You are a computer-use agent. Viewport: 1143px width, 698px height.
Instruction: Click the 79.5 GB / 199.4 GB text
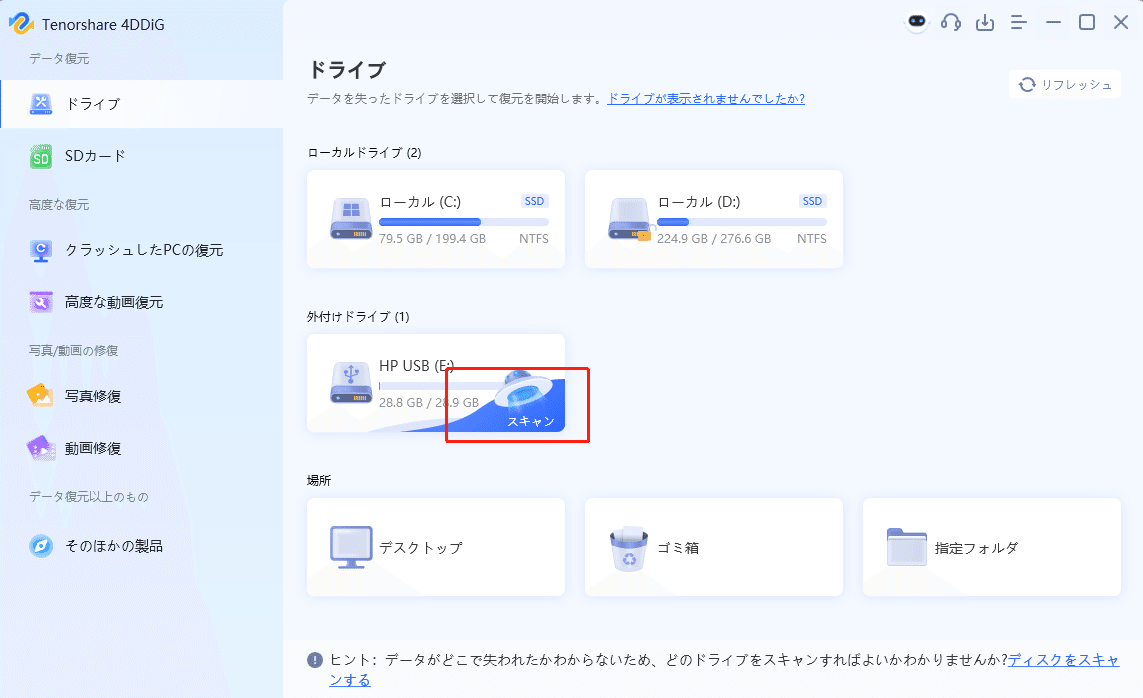[x=432, y=239]
